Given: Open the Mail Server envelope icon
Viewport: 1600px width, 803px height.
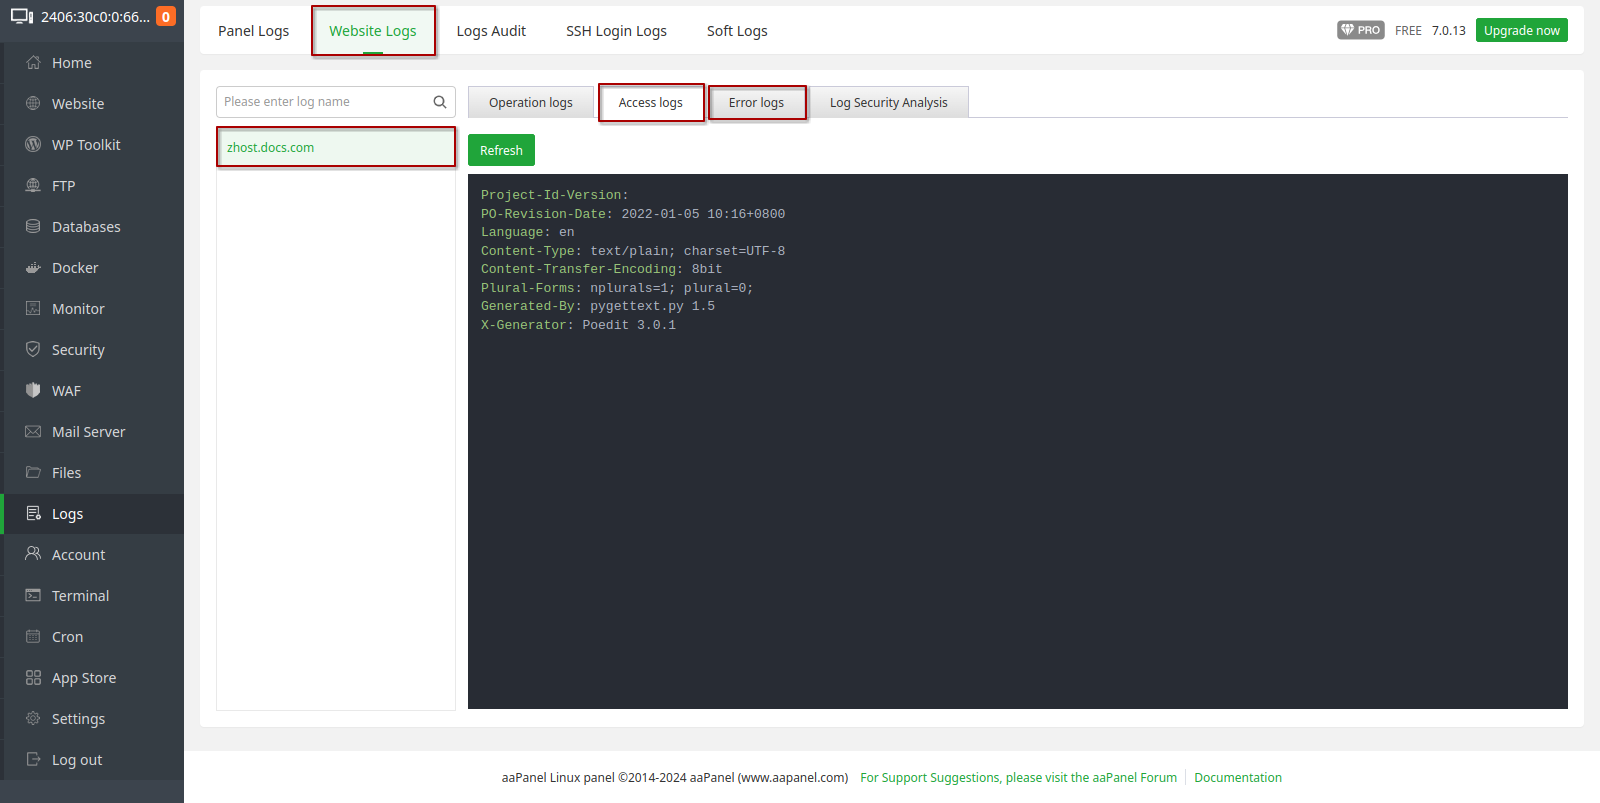Looking at the screenshot, I should 33,431.
